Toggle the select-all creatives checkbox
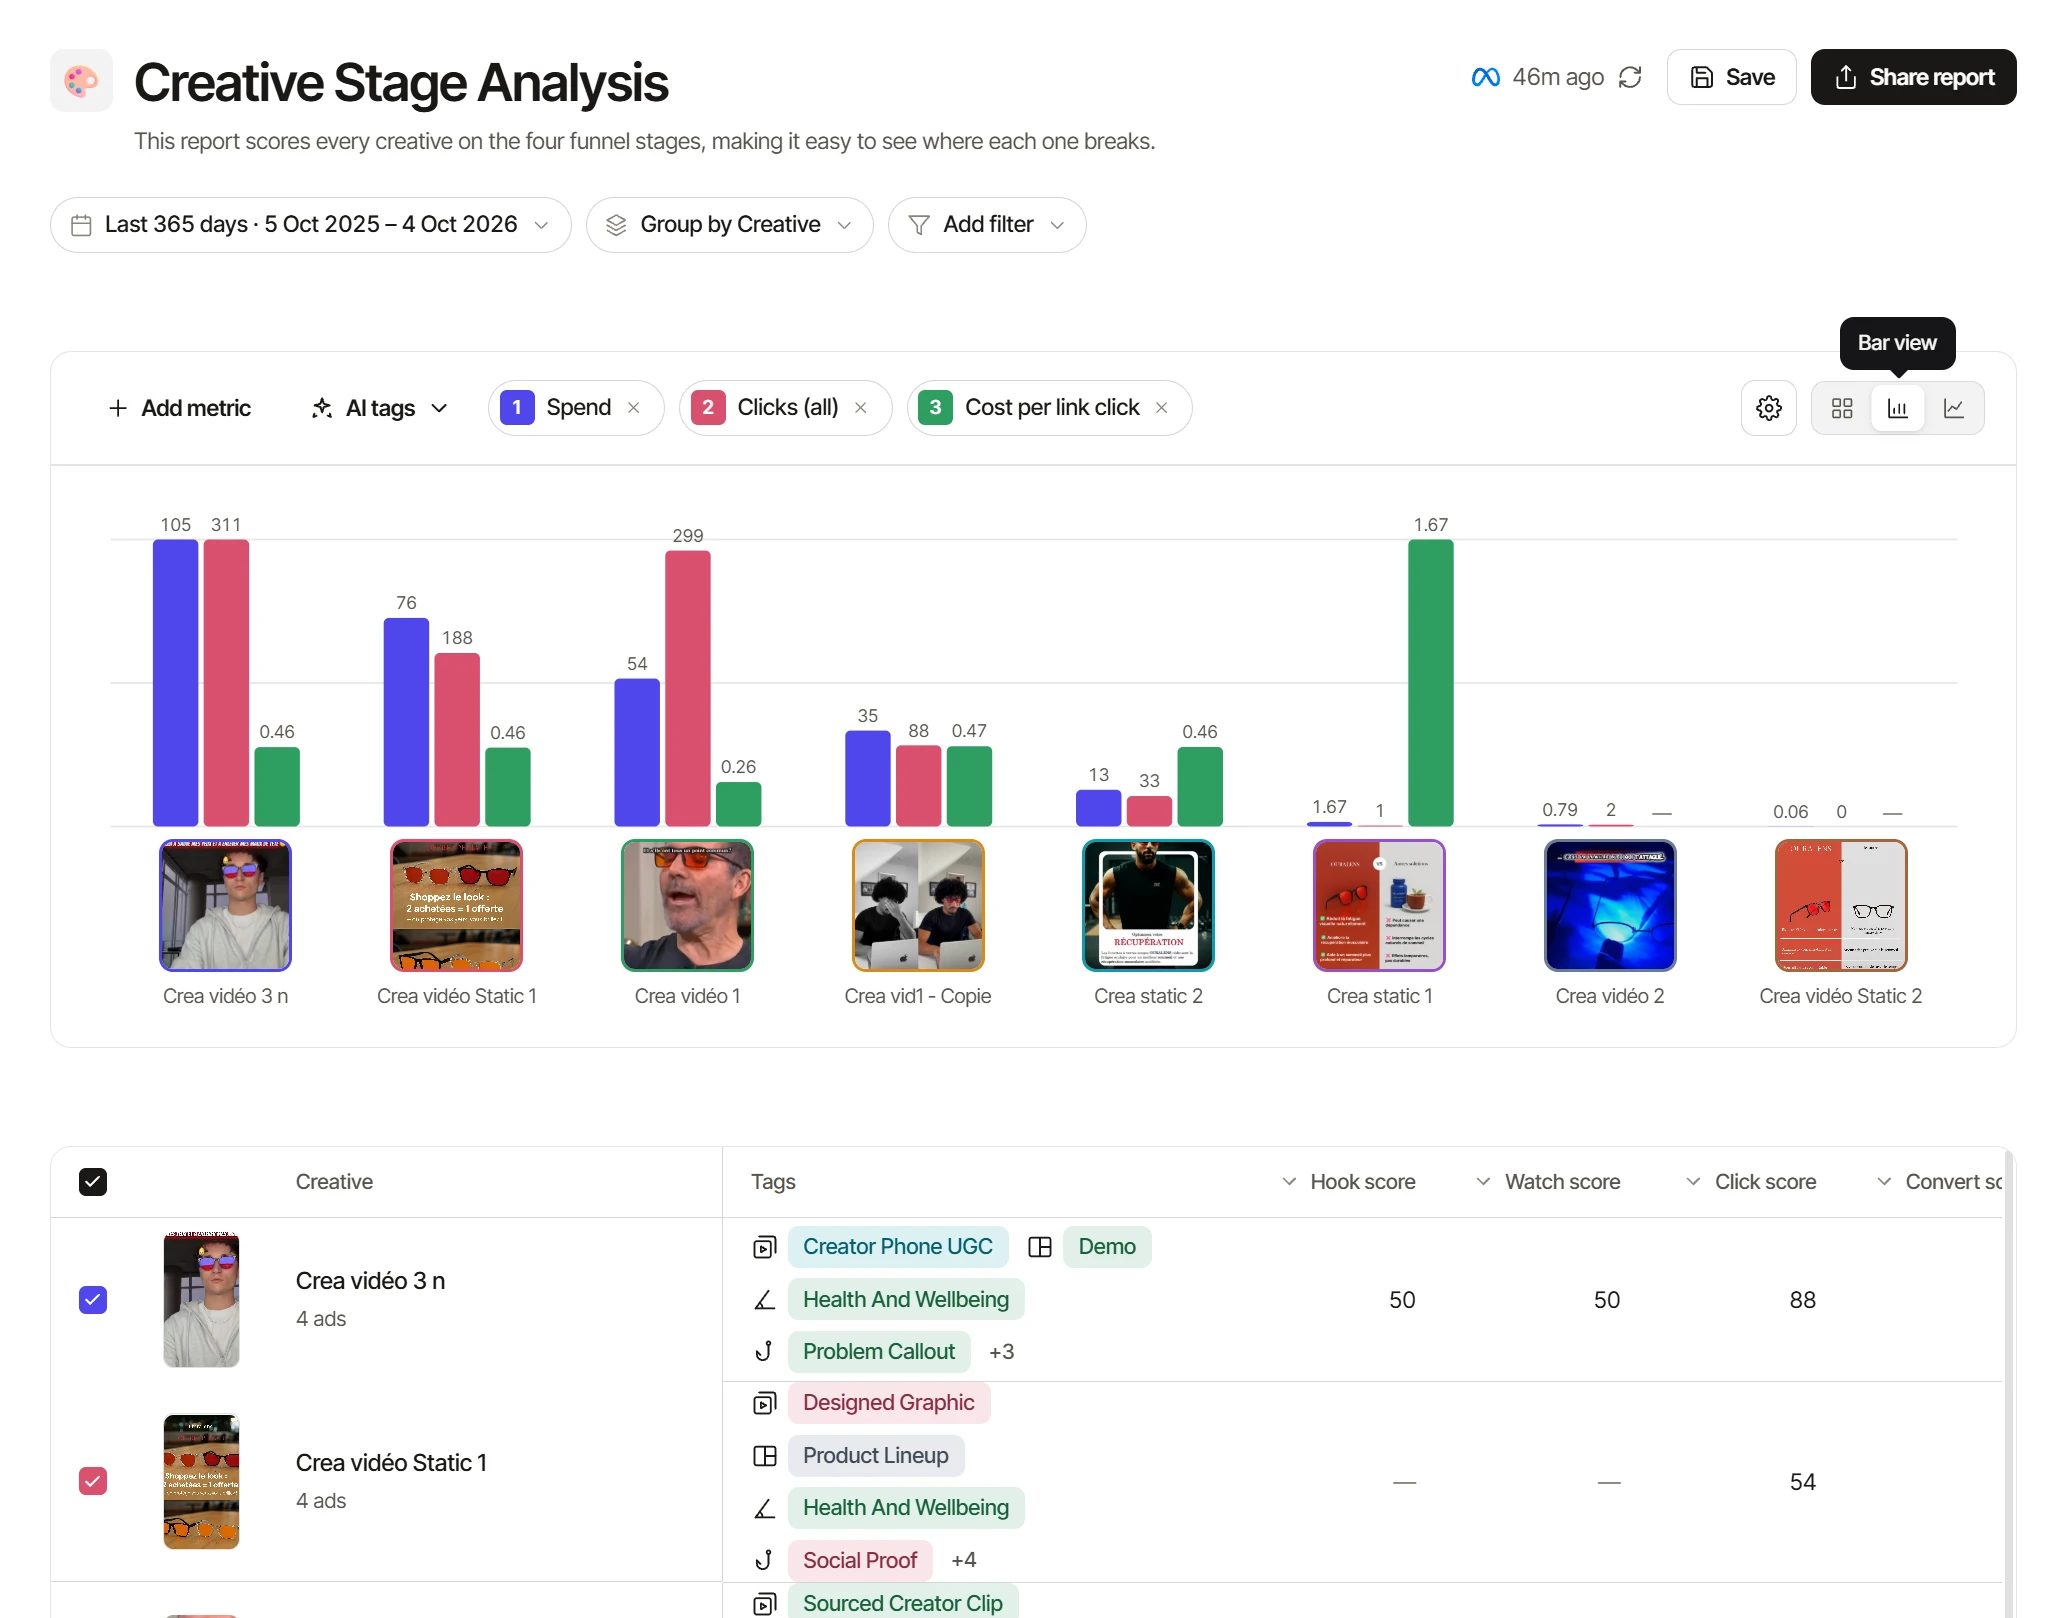Image resolution: width=2061 pixels, height=1618 pixels. [93, 1182]
